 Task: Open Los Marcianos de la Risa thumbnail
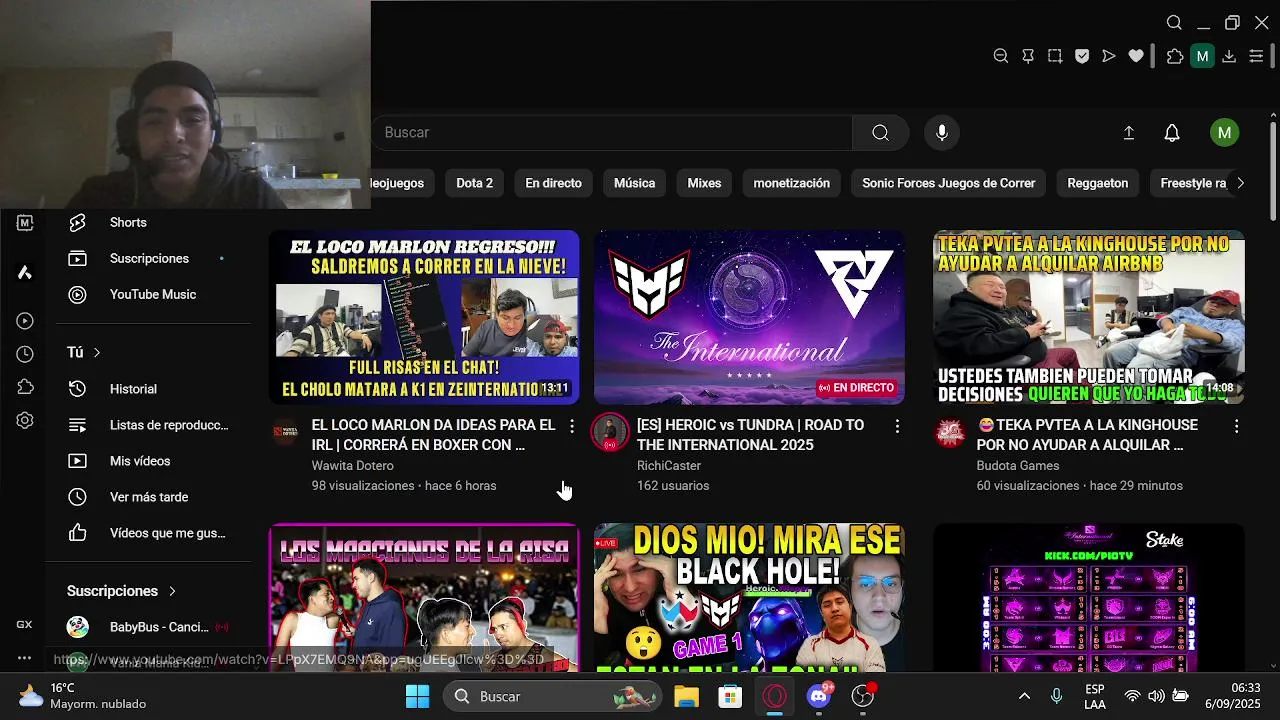click(x=424, y=597)
